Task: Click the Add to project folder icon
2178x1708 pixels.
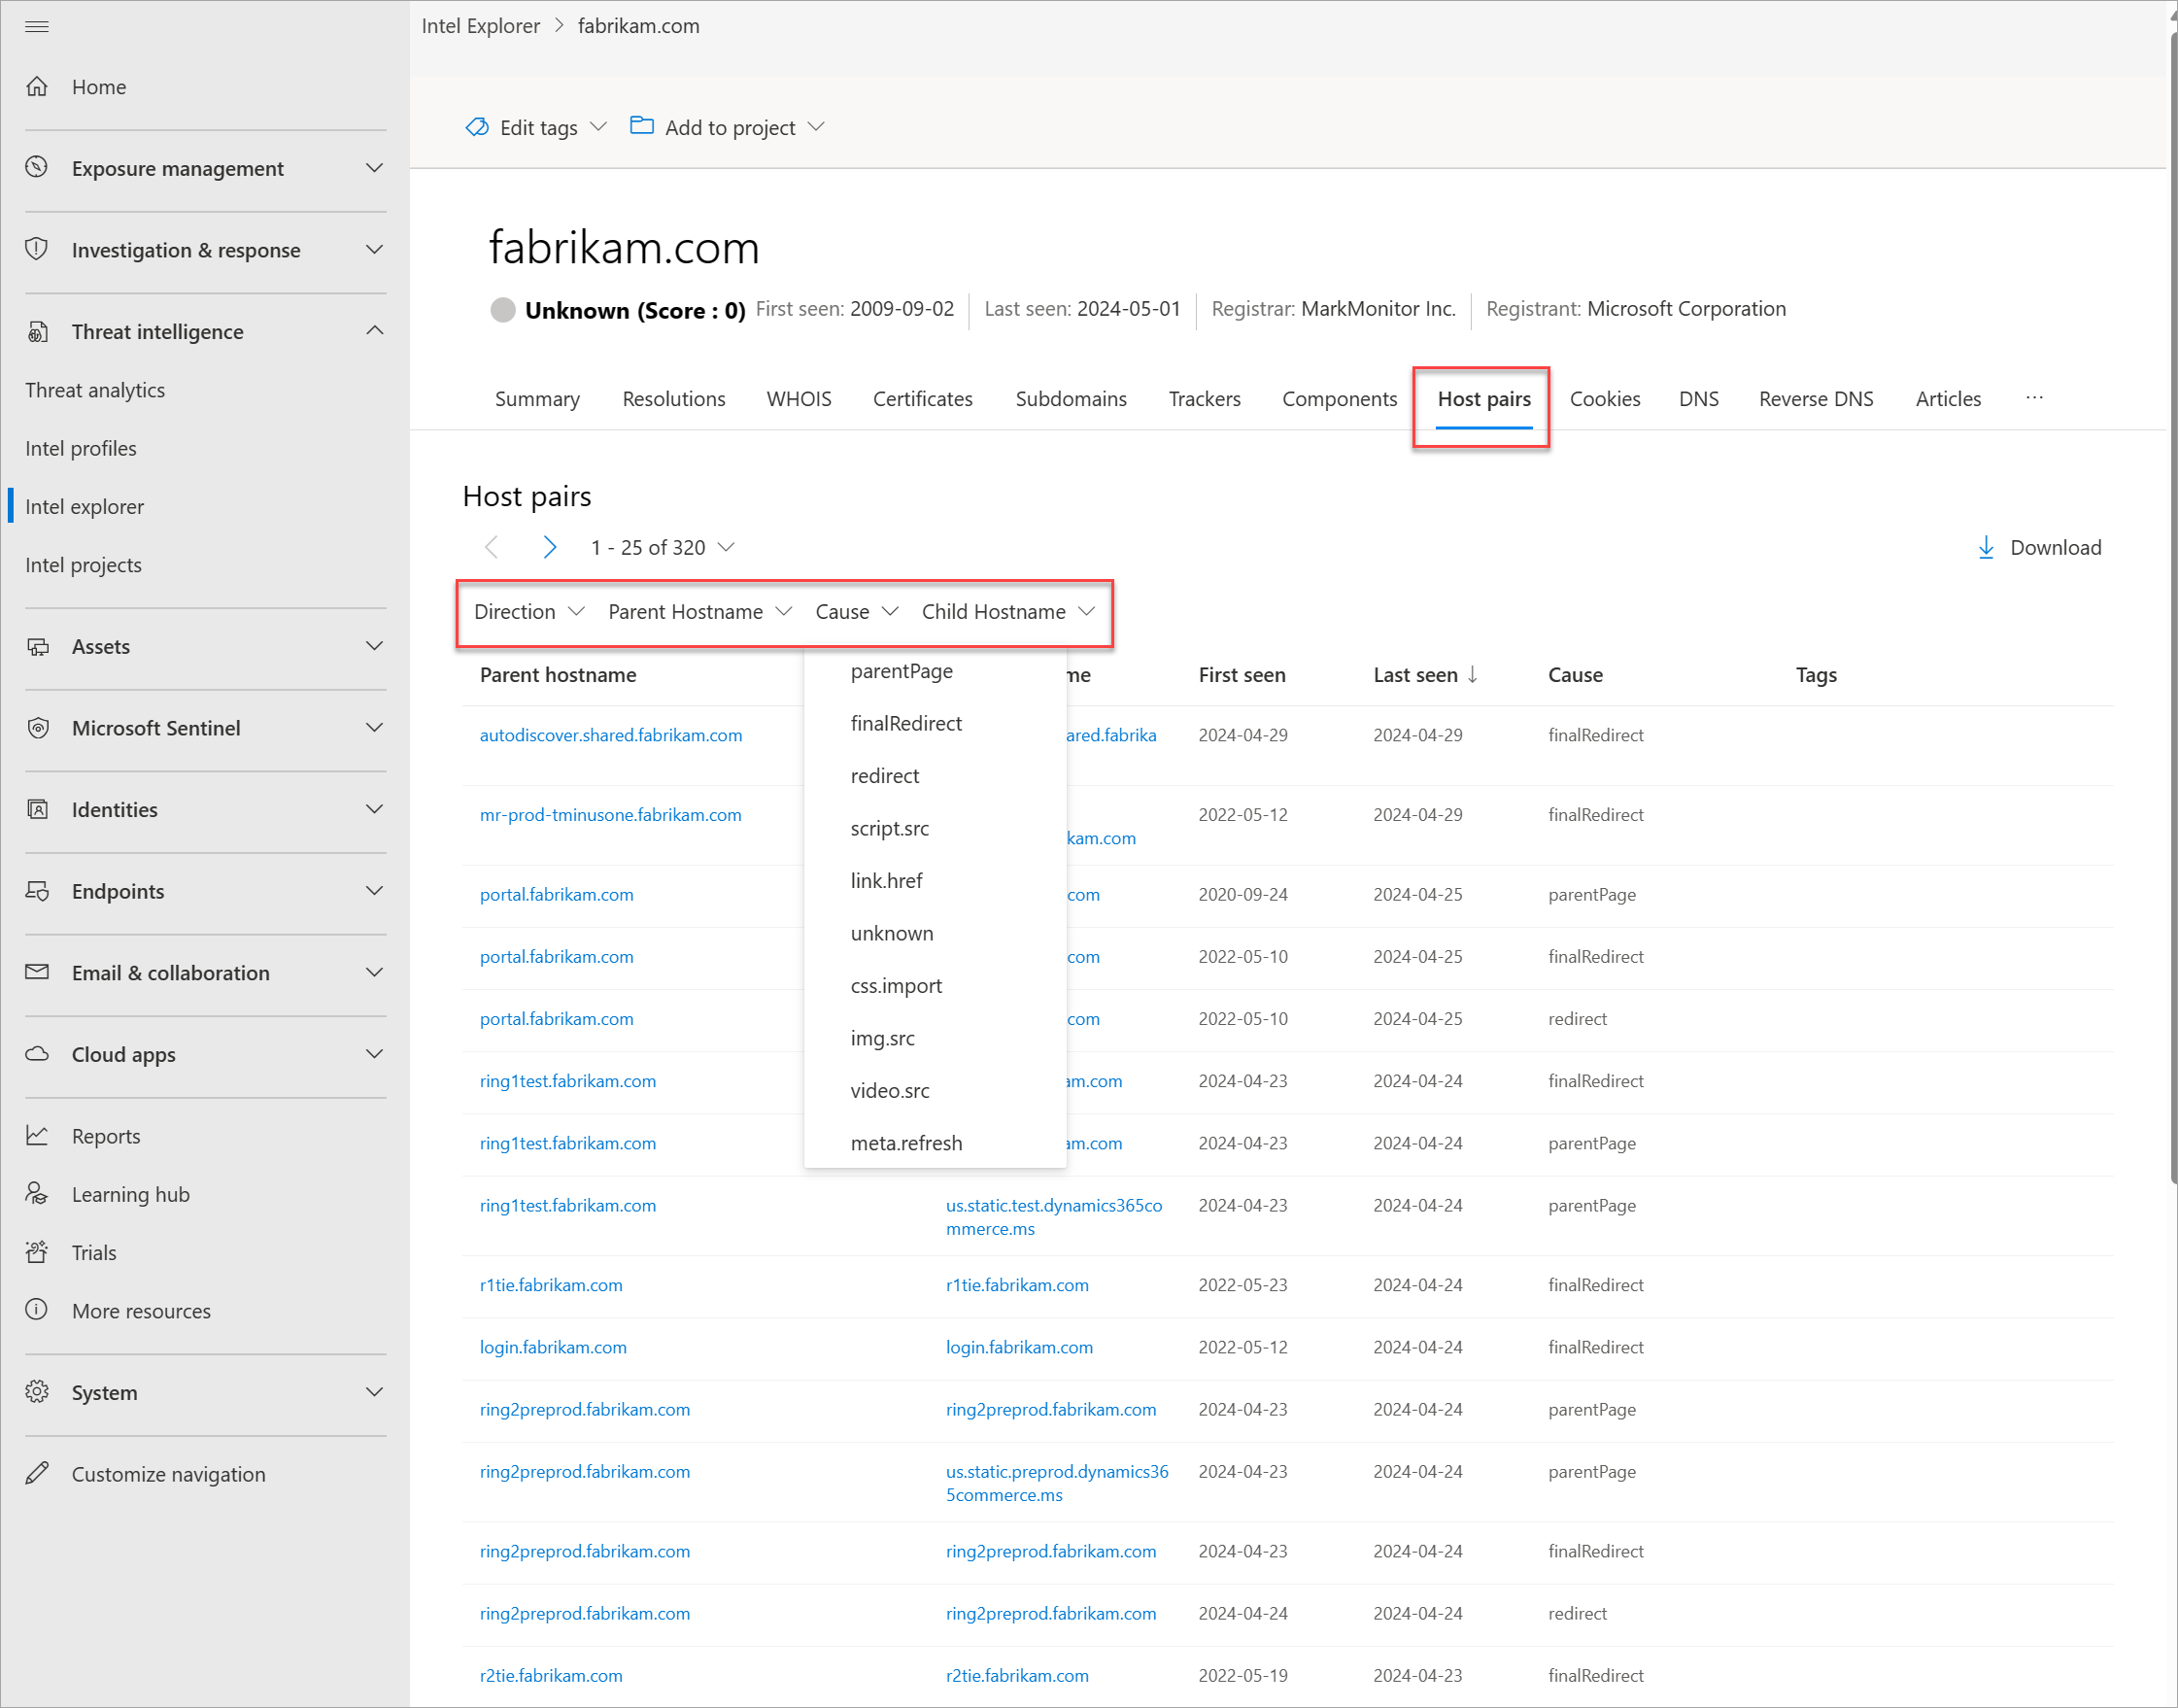Action: click(642, 126)
